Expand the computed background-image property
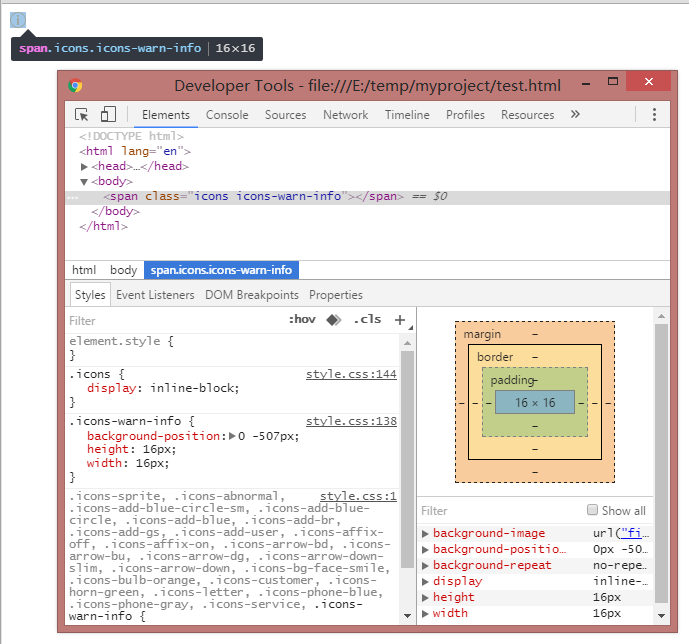 426,534
